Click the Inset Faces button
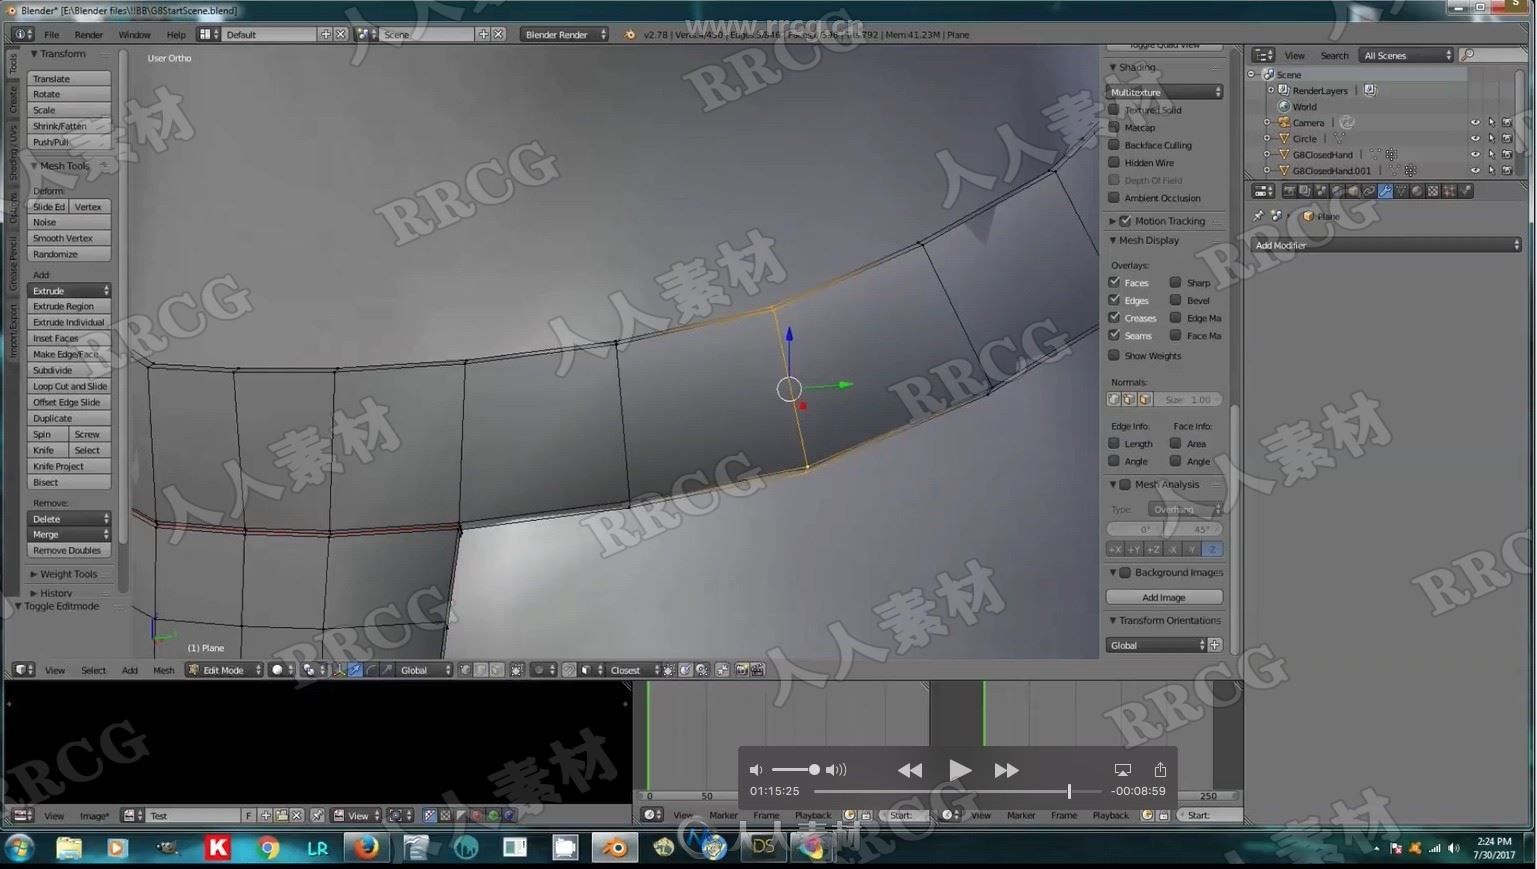Viewport: 1537px width, 869px height. coord(69,338)
